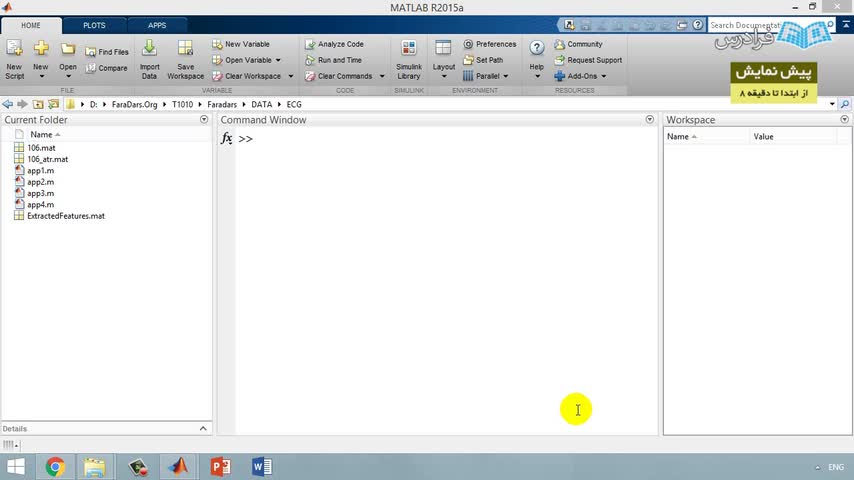Open PowerPoint from the taskbar
Viewport: 854px width, 480px height.
coord(221,467)
